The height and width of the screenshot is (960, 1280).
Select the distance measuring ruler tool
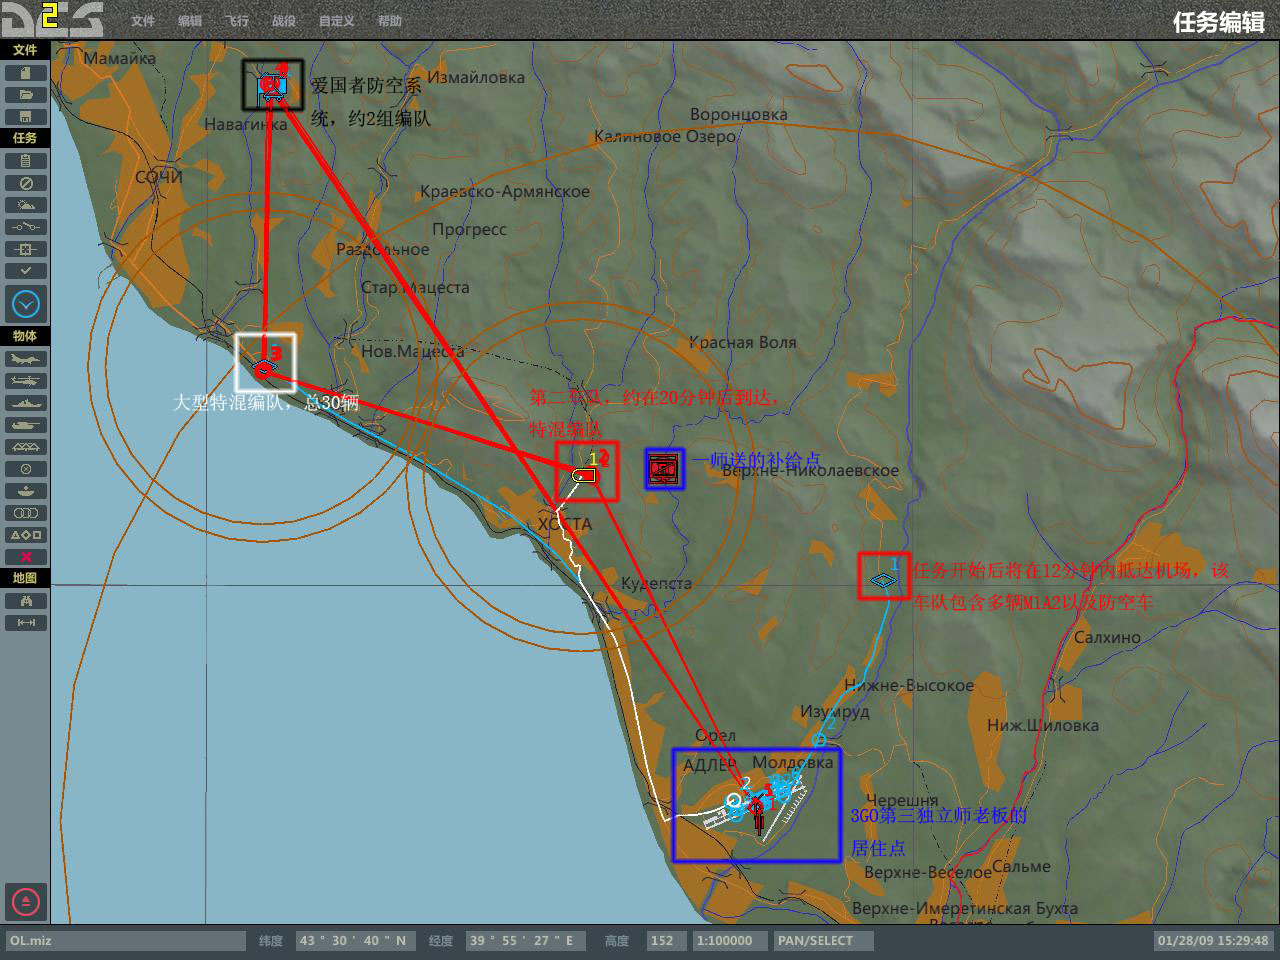click(25, 623)
